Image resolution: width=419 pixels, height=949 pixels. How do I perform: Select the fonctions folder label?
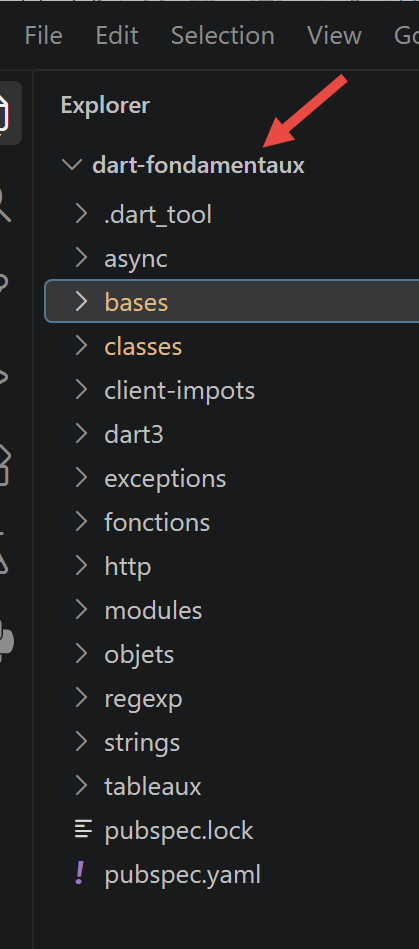tap(157, 522)
